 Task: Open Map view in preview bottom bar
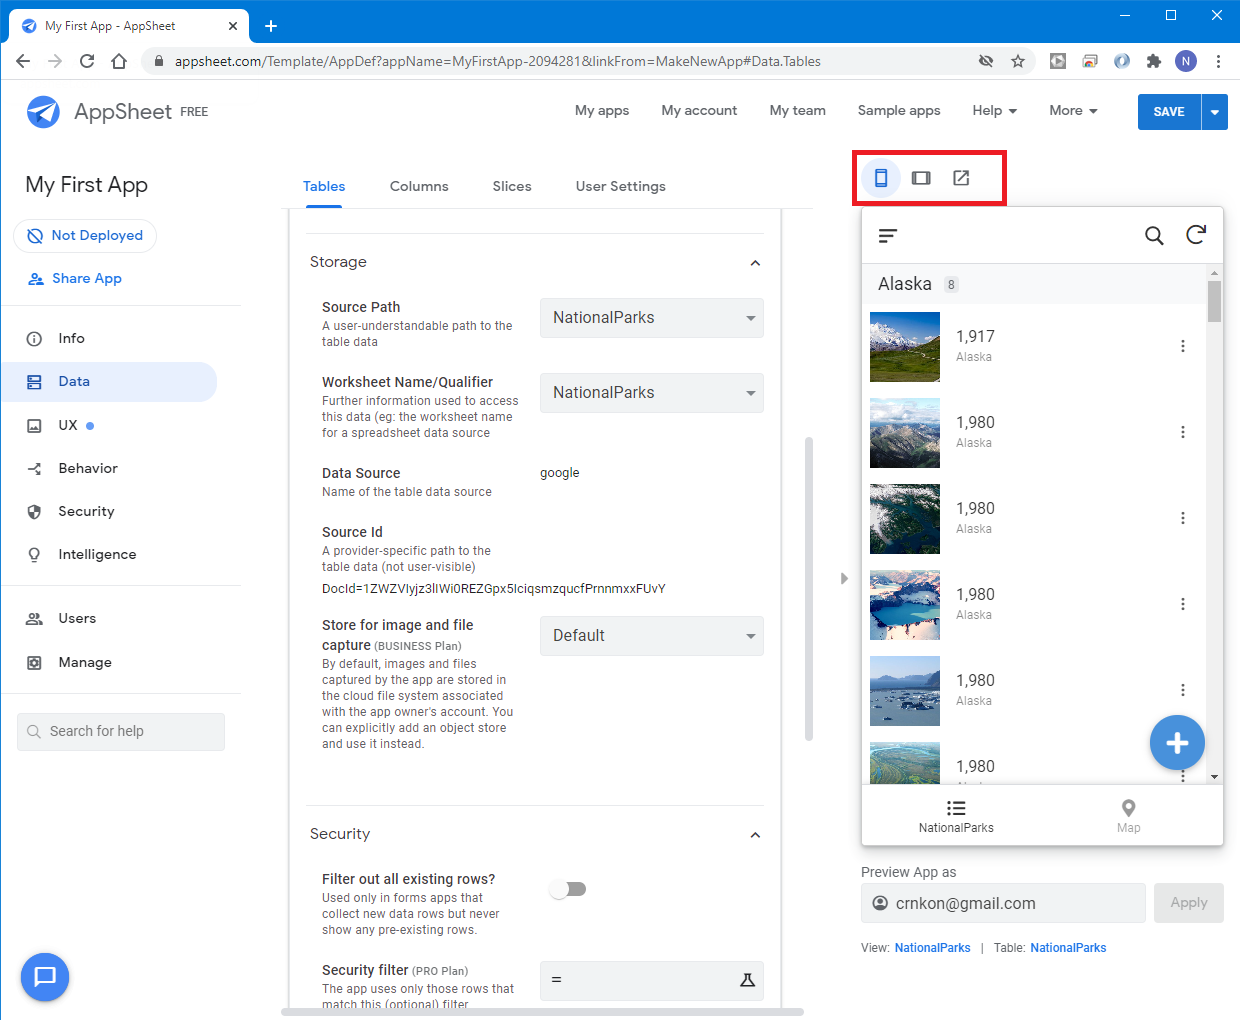(x=1128, y=815)
